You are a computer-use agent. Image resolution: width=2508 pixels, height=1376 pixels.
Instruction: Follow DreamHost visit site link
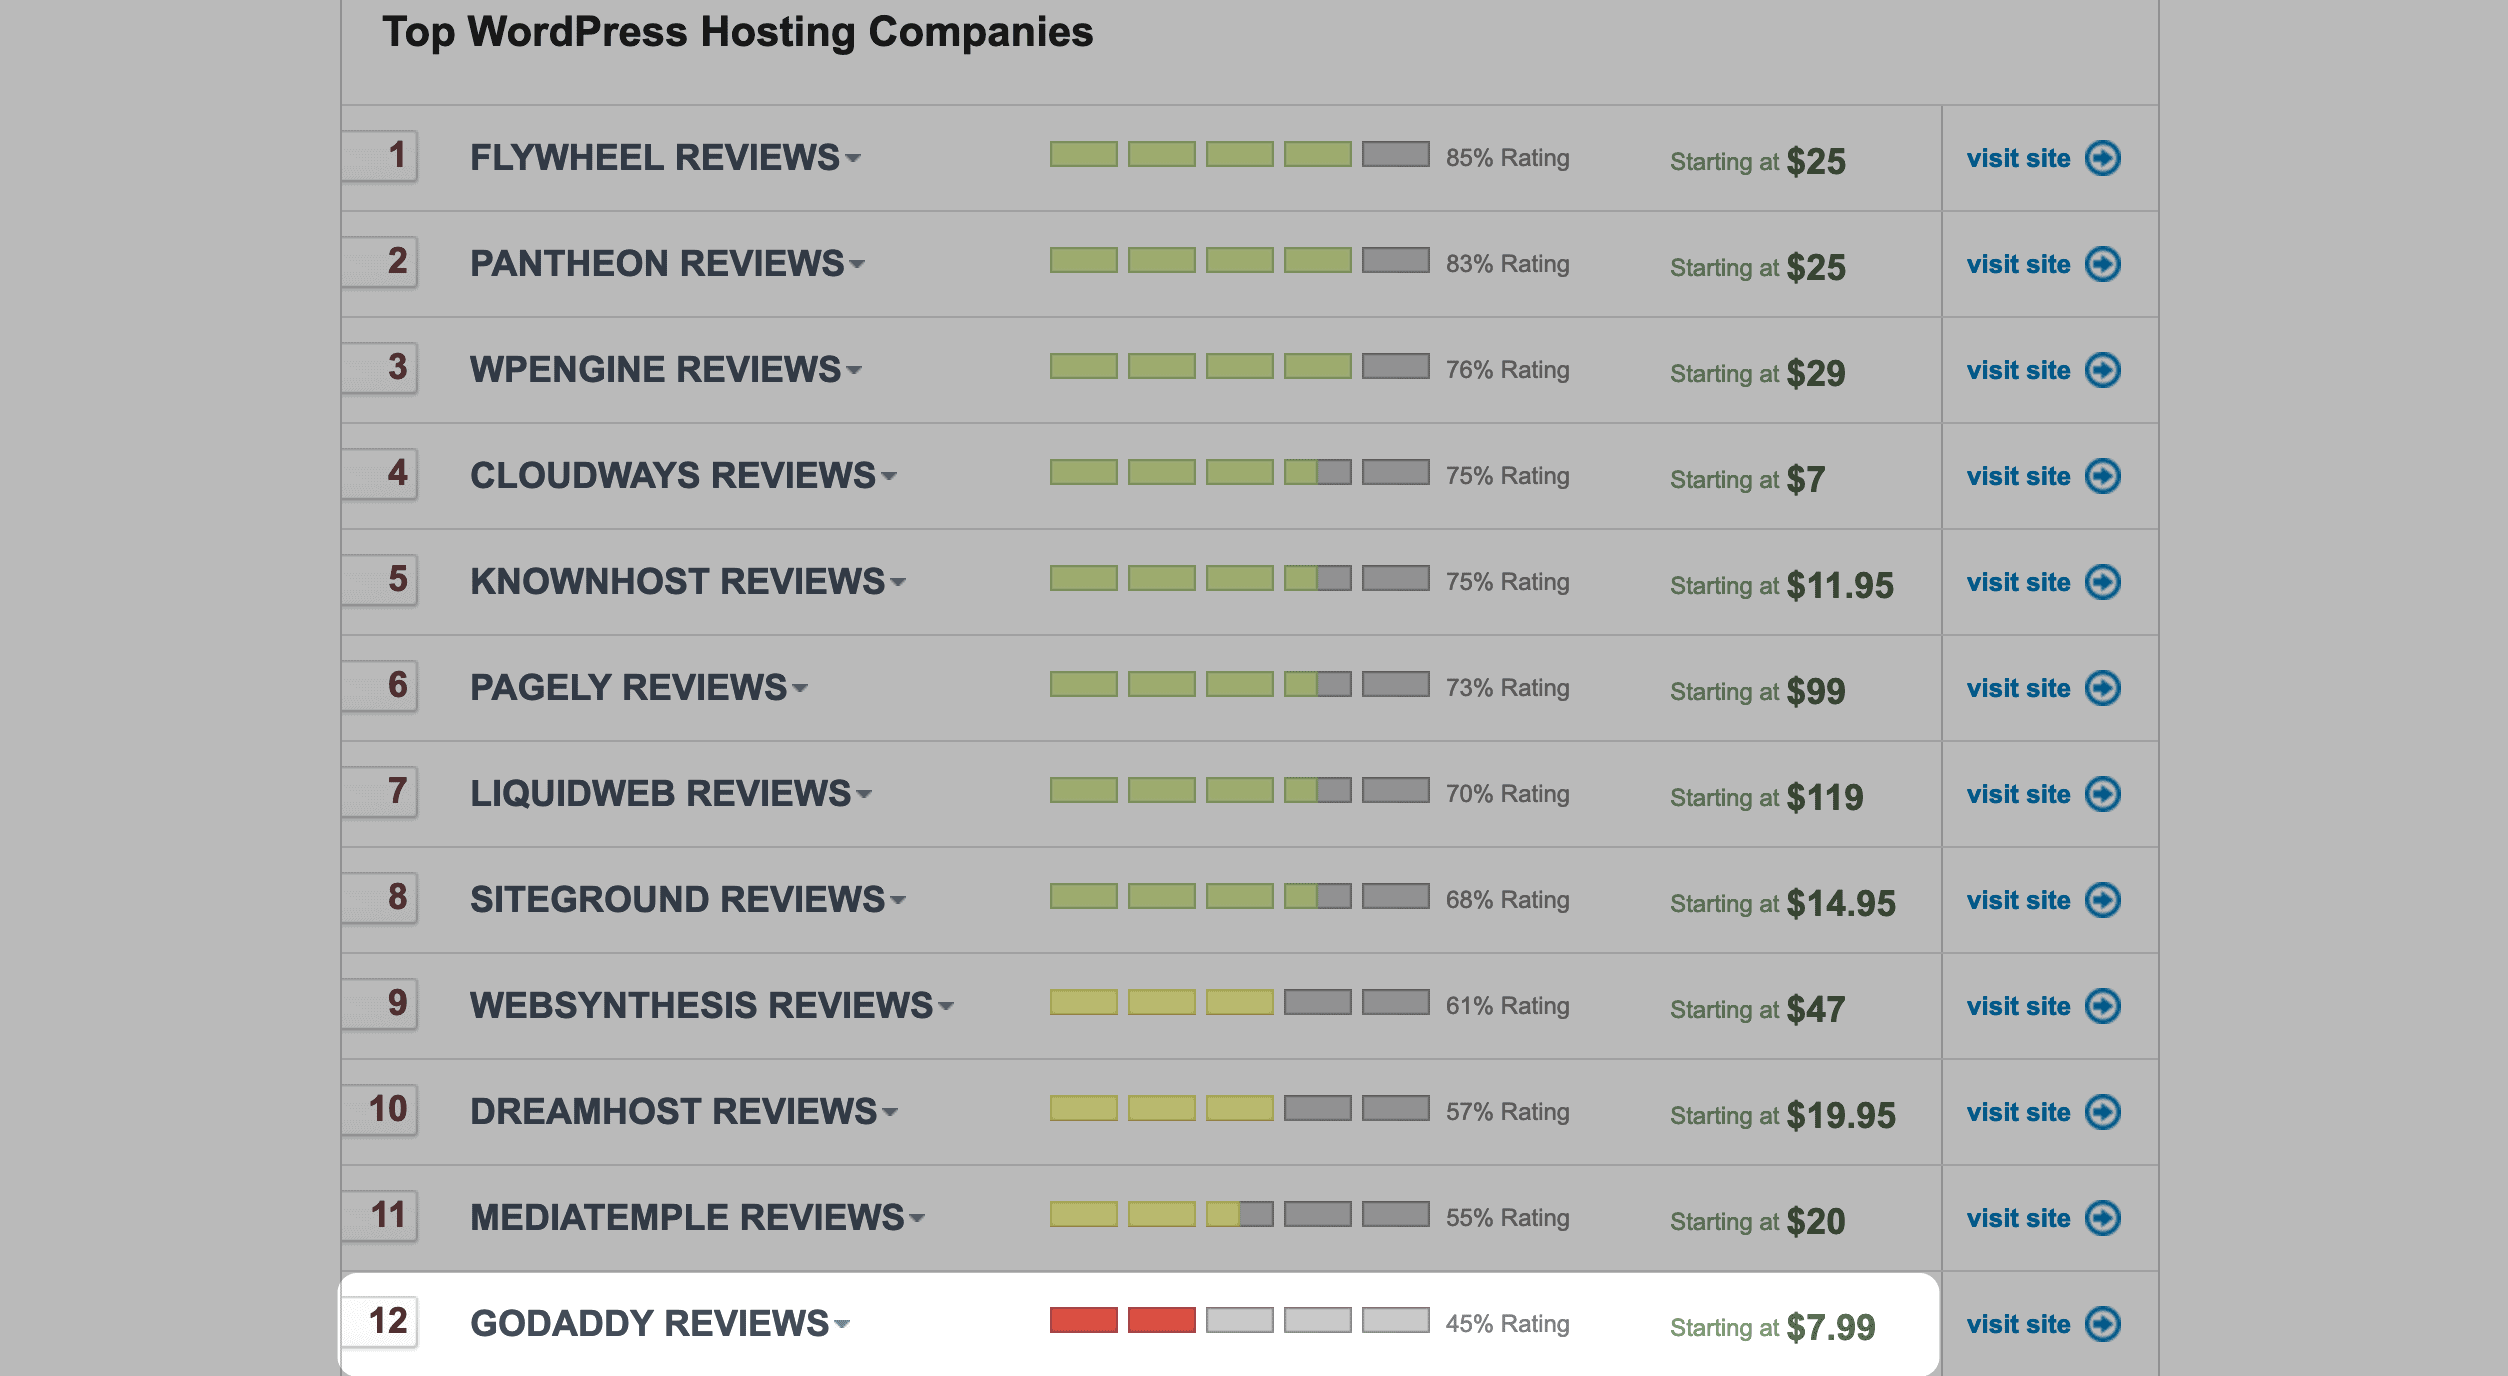[2018, 1112]
